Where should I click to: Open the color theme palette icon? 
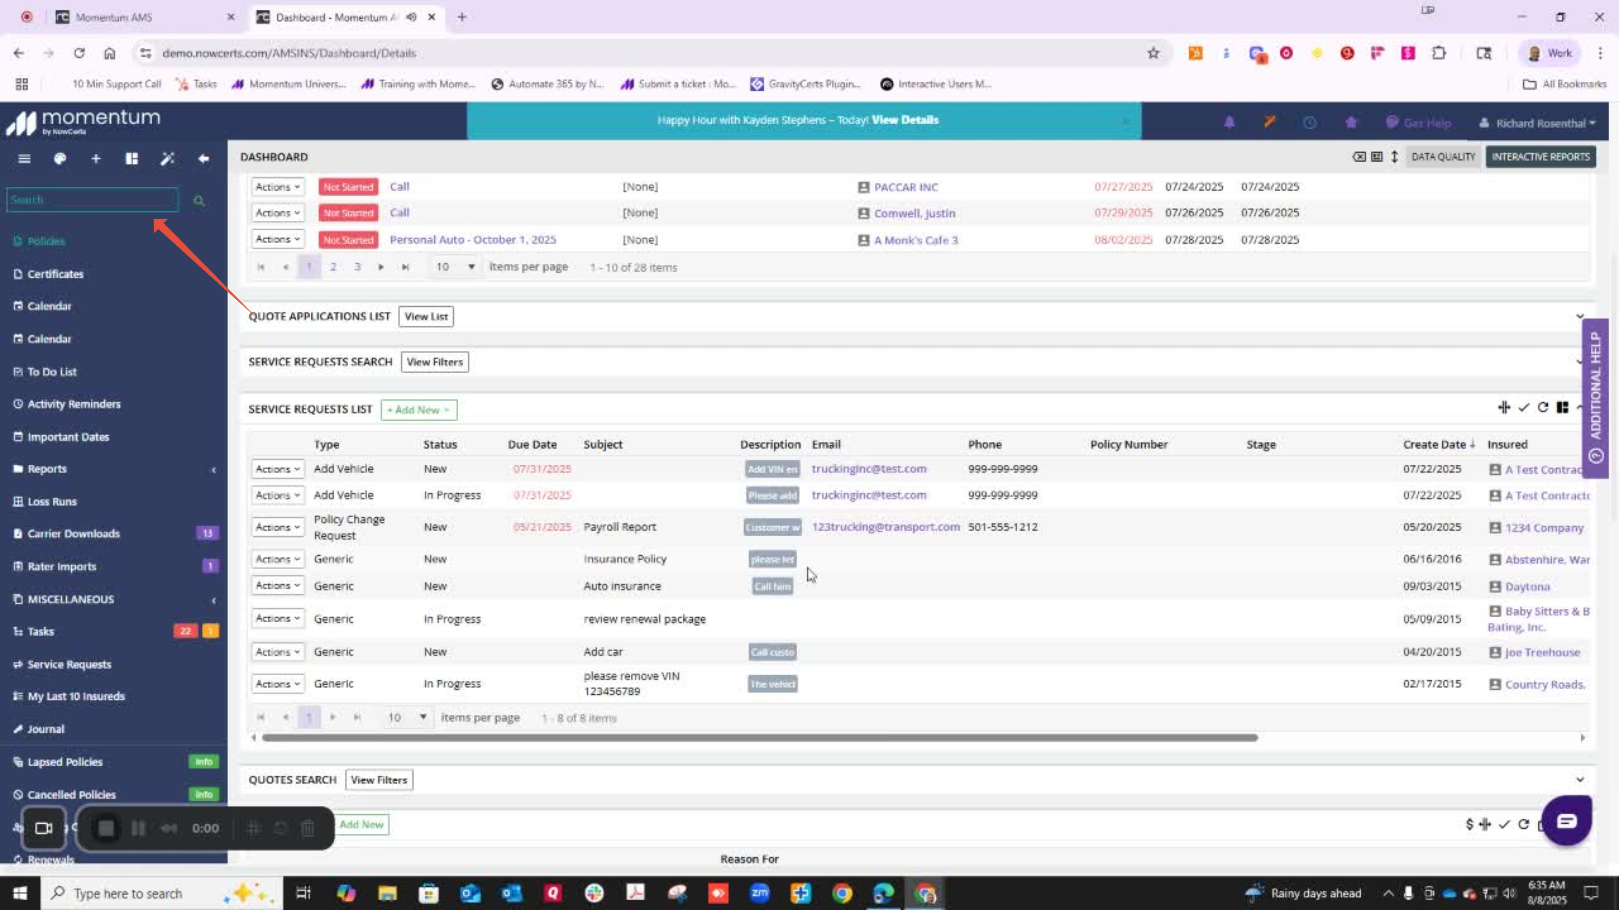tap(60, 158)
